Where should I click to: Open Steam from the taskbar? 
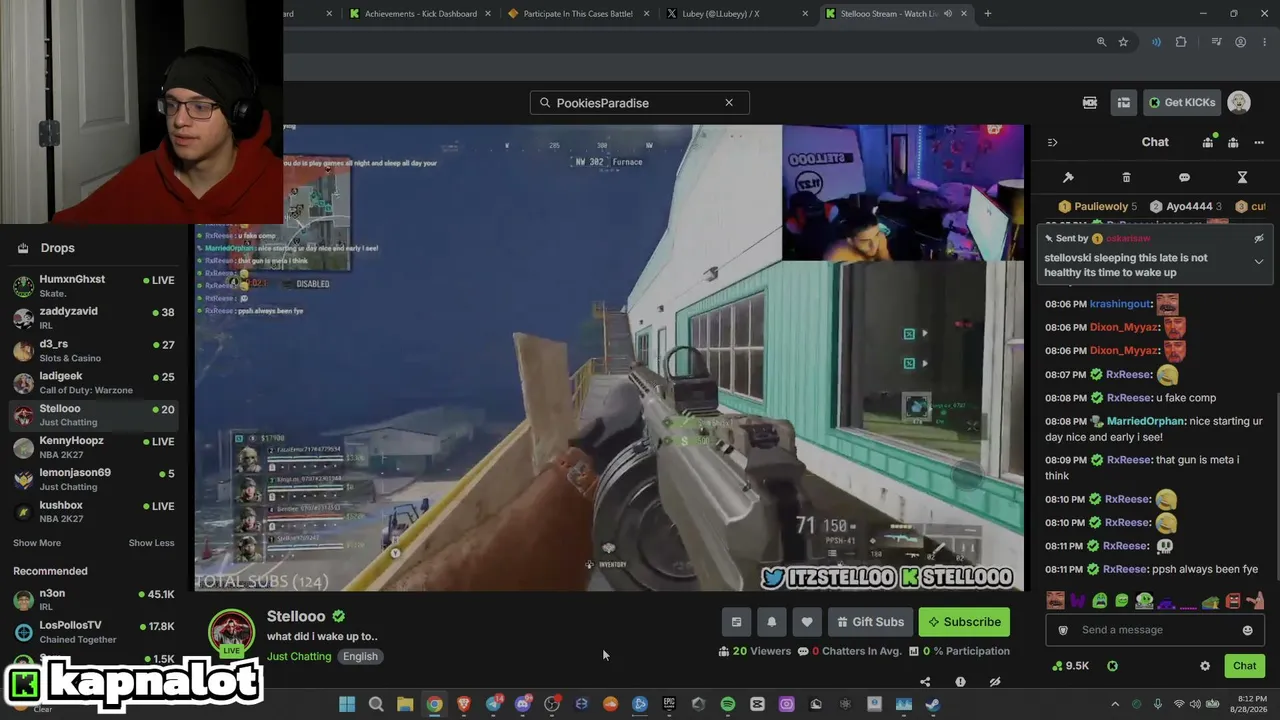coord(933,704)
